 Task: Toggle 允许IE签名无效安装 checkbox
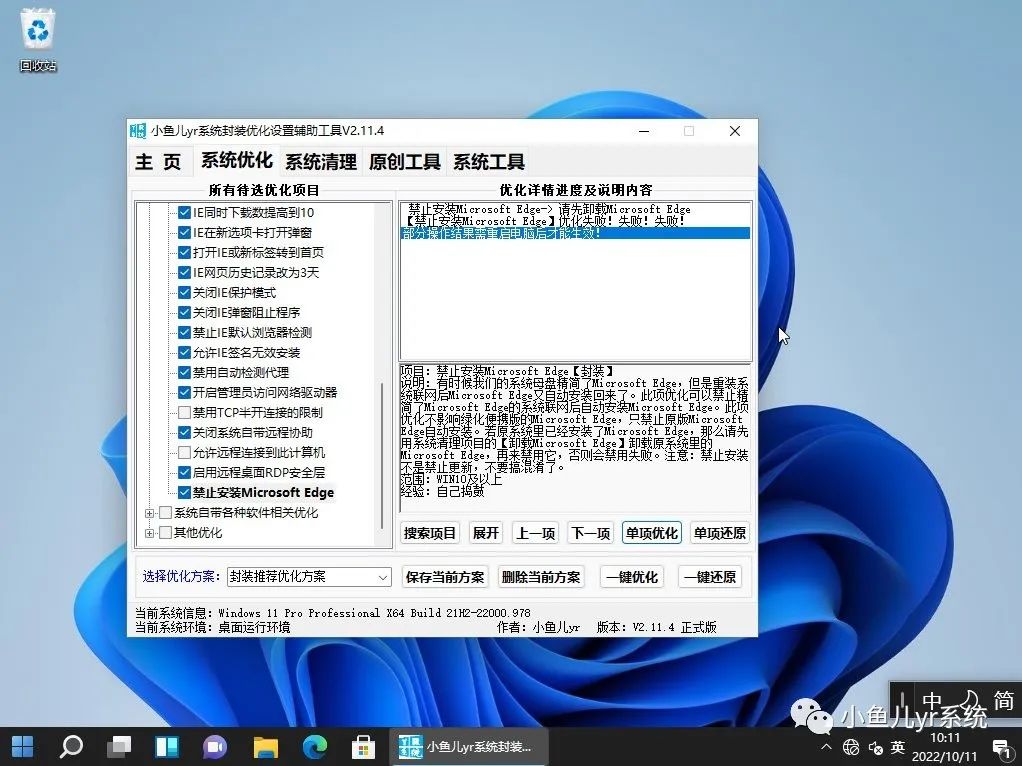pos(184,353)
